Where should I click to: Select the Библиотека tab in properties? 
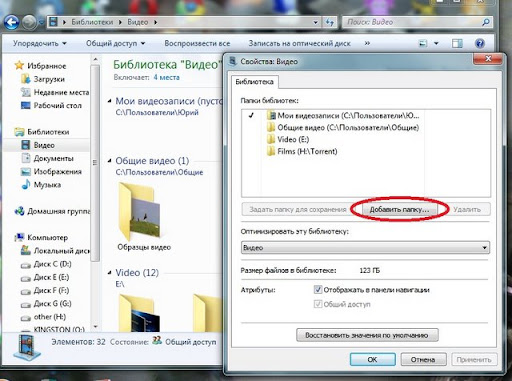(255, 82)
